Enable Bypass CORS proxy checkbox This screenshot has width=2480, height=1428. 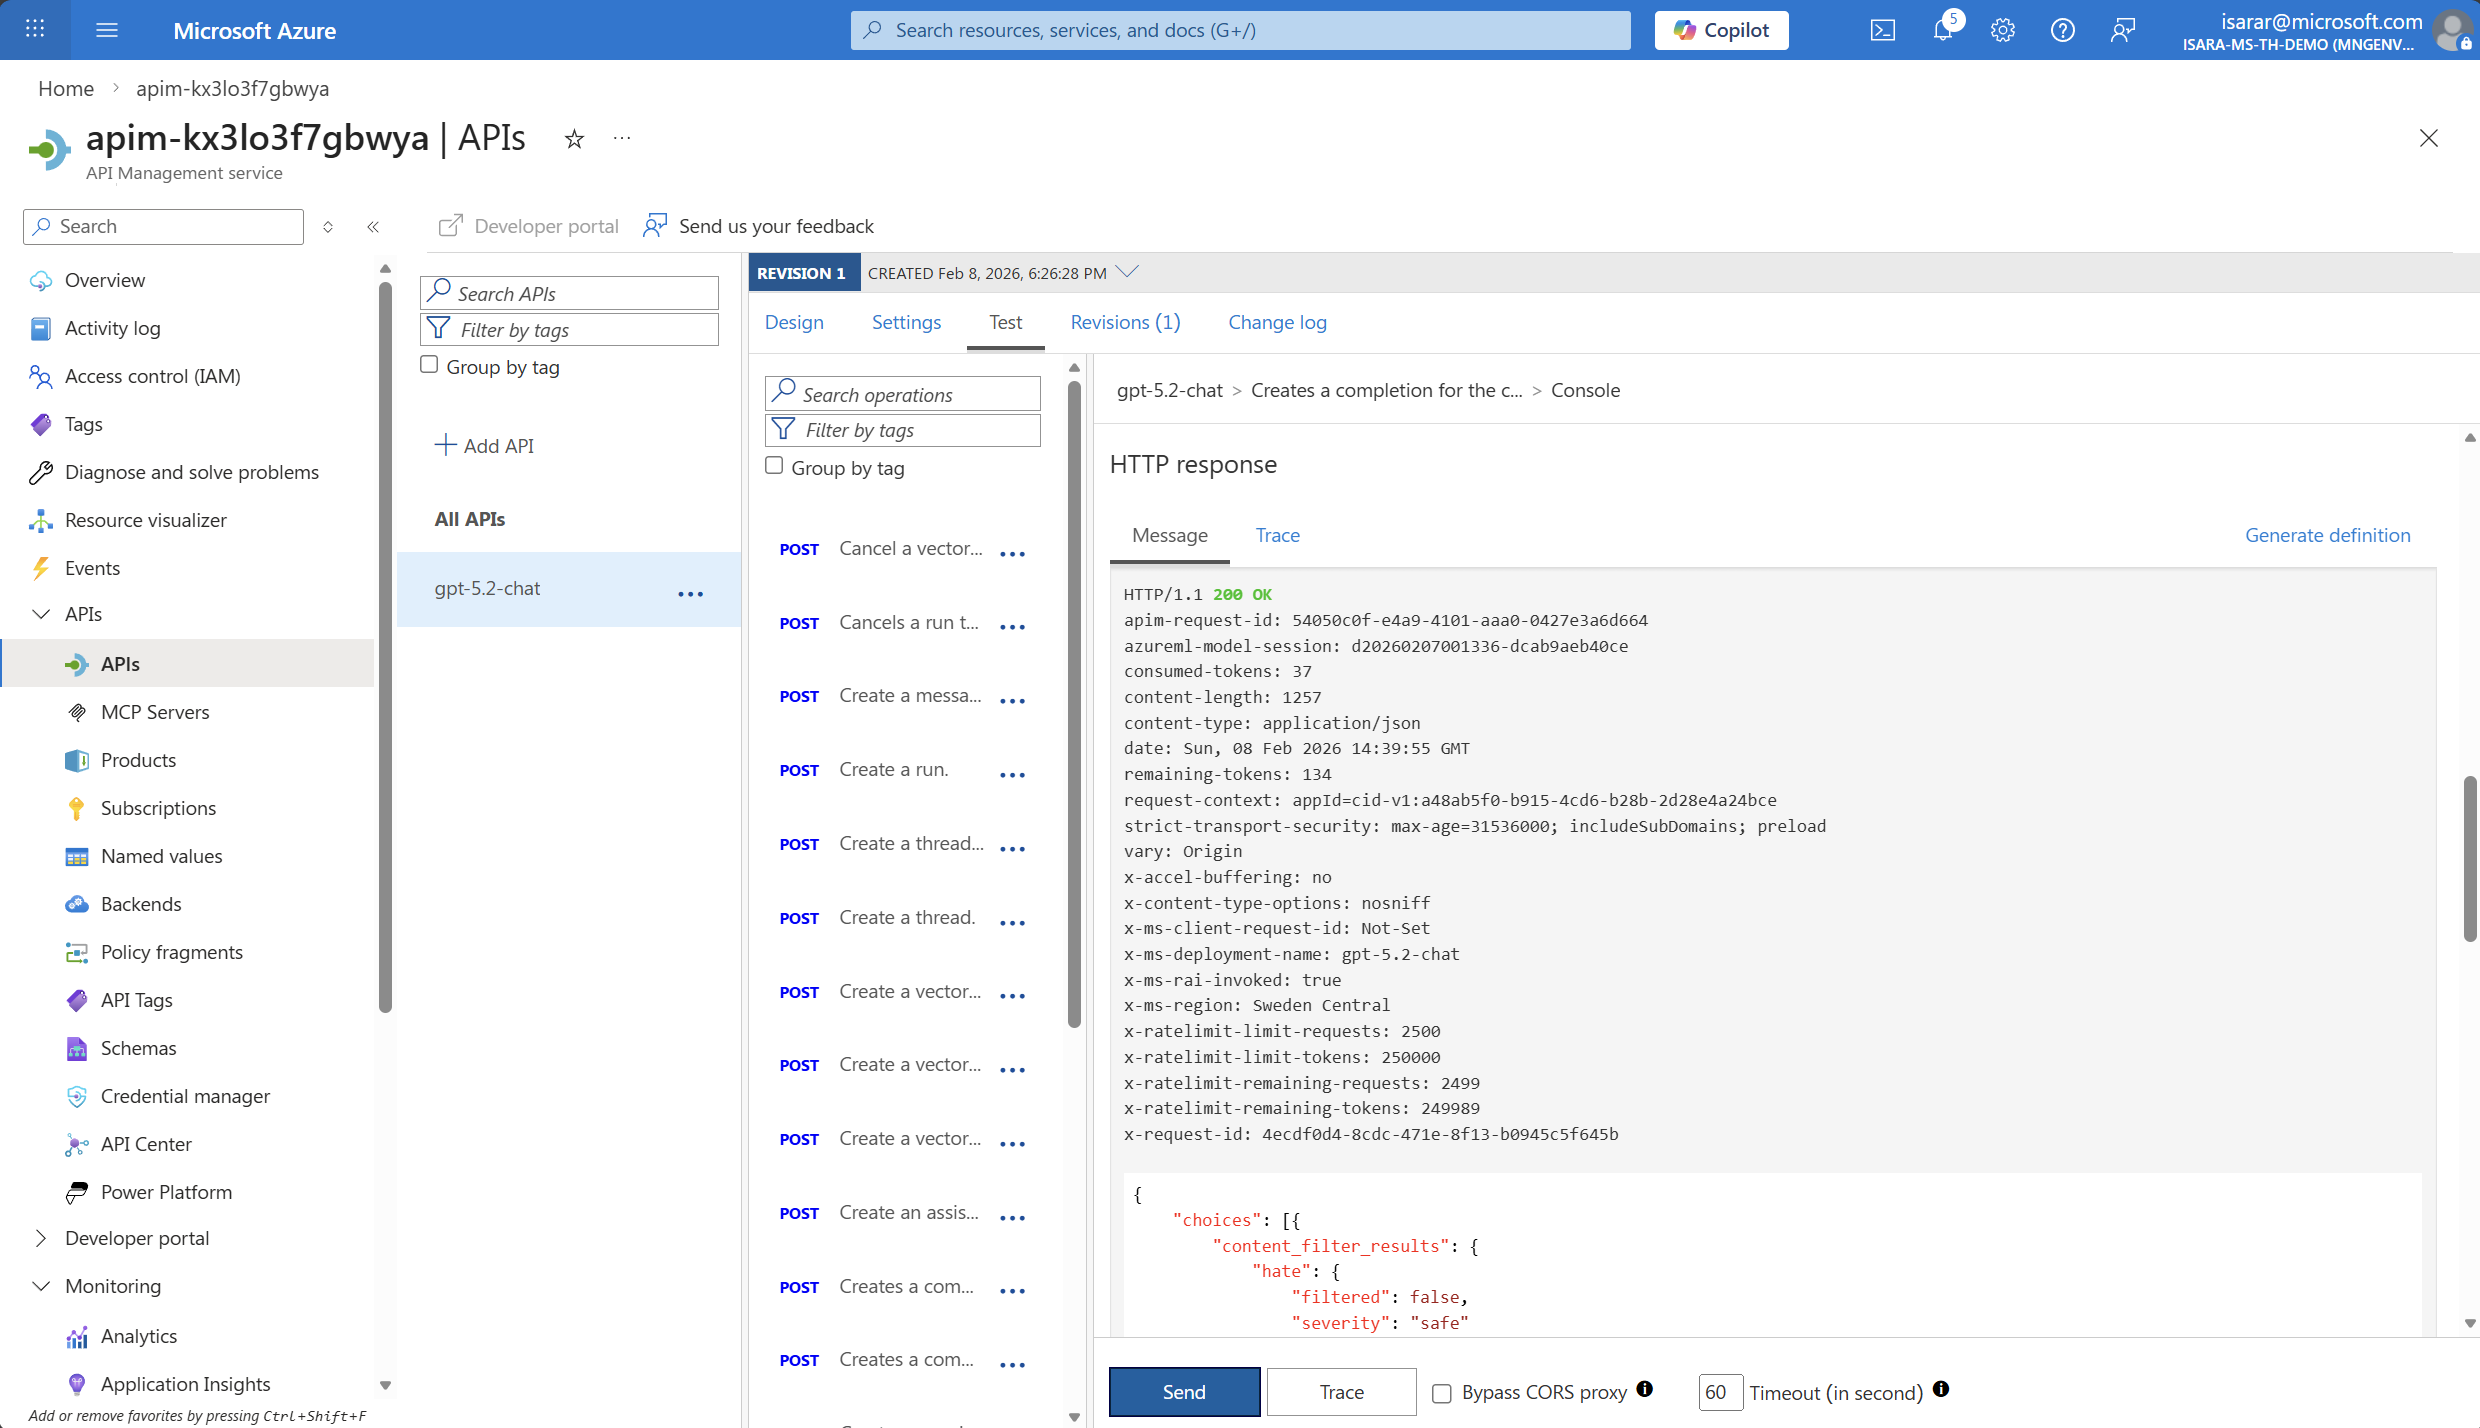coord(1441,1393)
